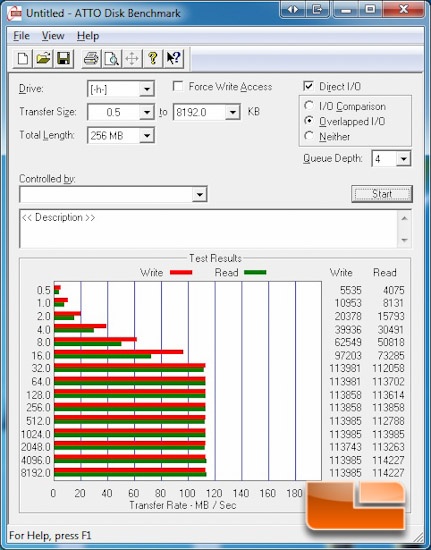Click inside the Description text box
Image resolution: width=431 pixels, height=550 pixels.
click(x=209, y=229)
